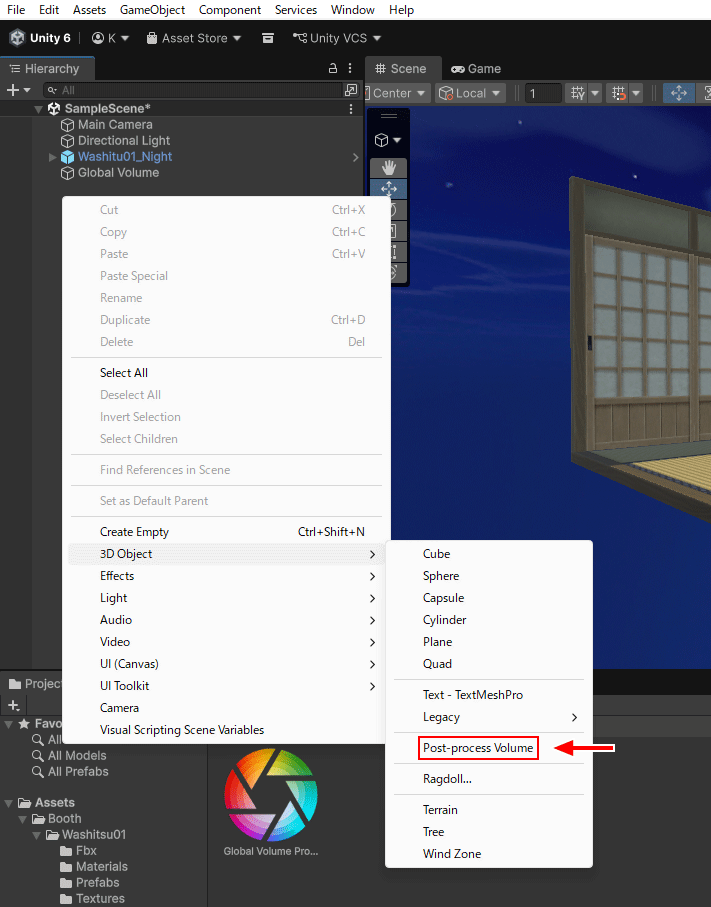Click the Package Manager store icon

[268, 38]
